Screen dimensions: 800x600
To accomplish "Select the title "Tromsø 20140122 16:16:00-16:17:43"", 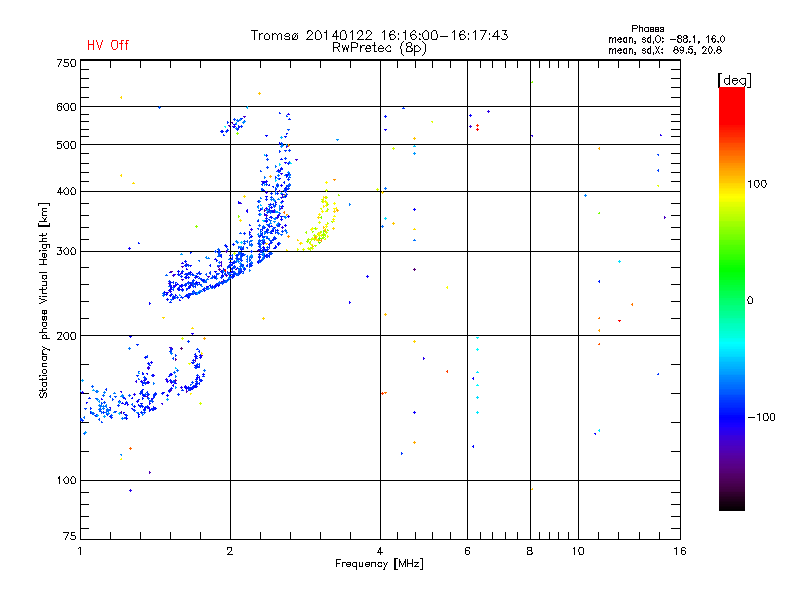I will 380,35.
